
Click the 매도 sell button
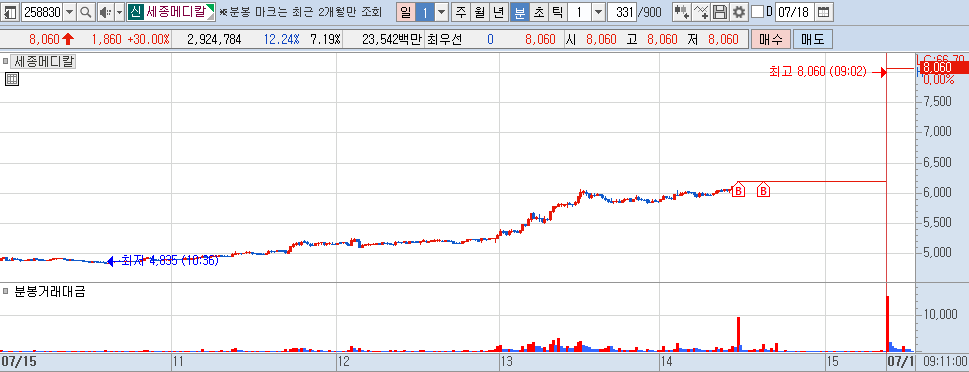pyautogui.click(x=813, y=40)
